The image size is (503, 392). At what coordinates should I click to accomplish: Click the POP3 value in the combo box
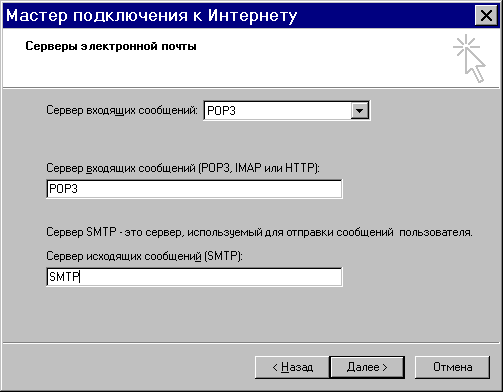click(221, 111)
